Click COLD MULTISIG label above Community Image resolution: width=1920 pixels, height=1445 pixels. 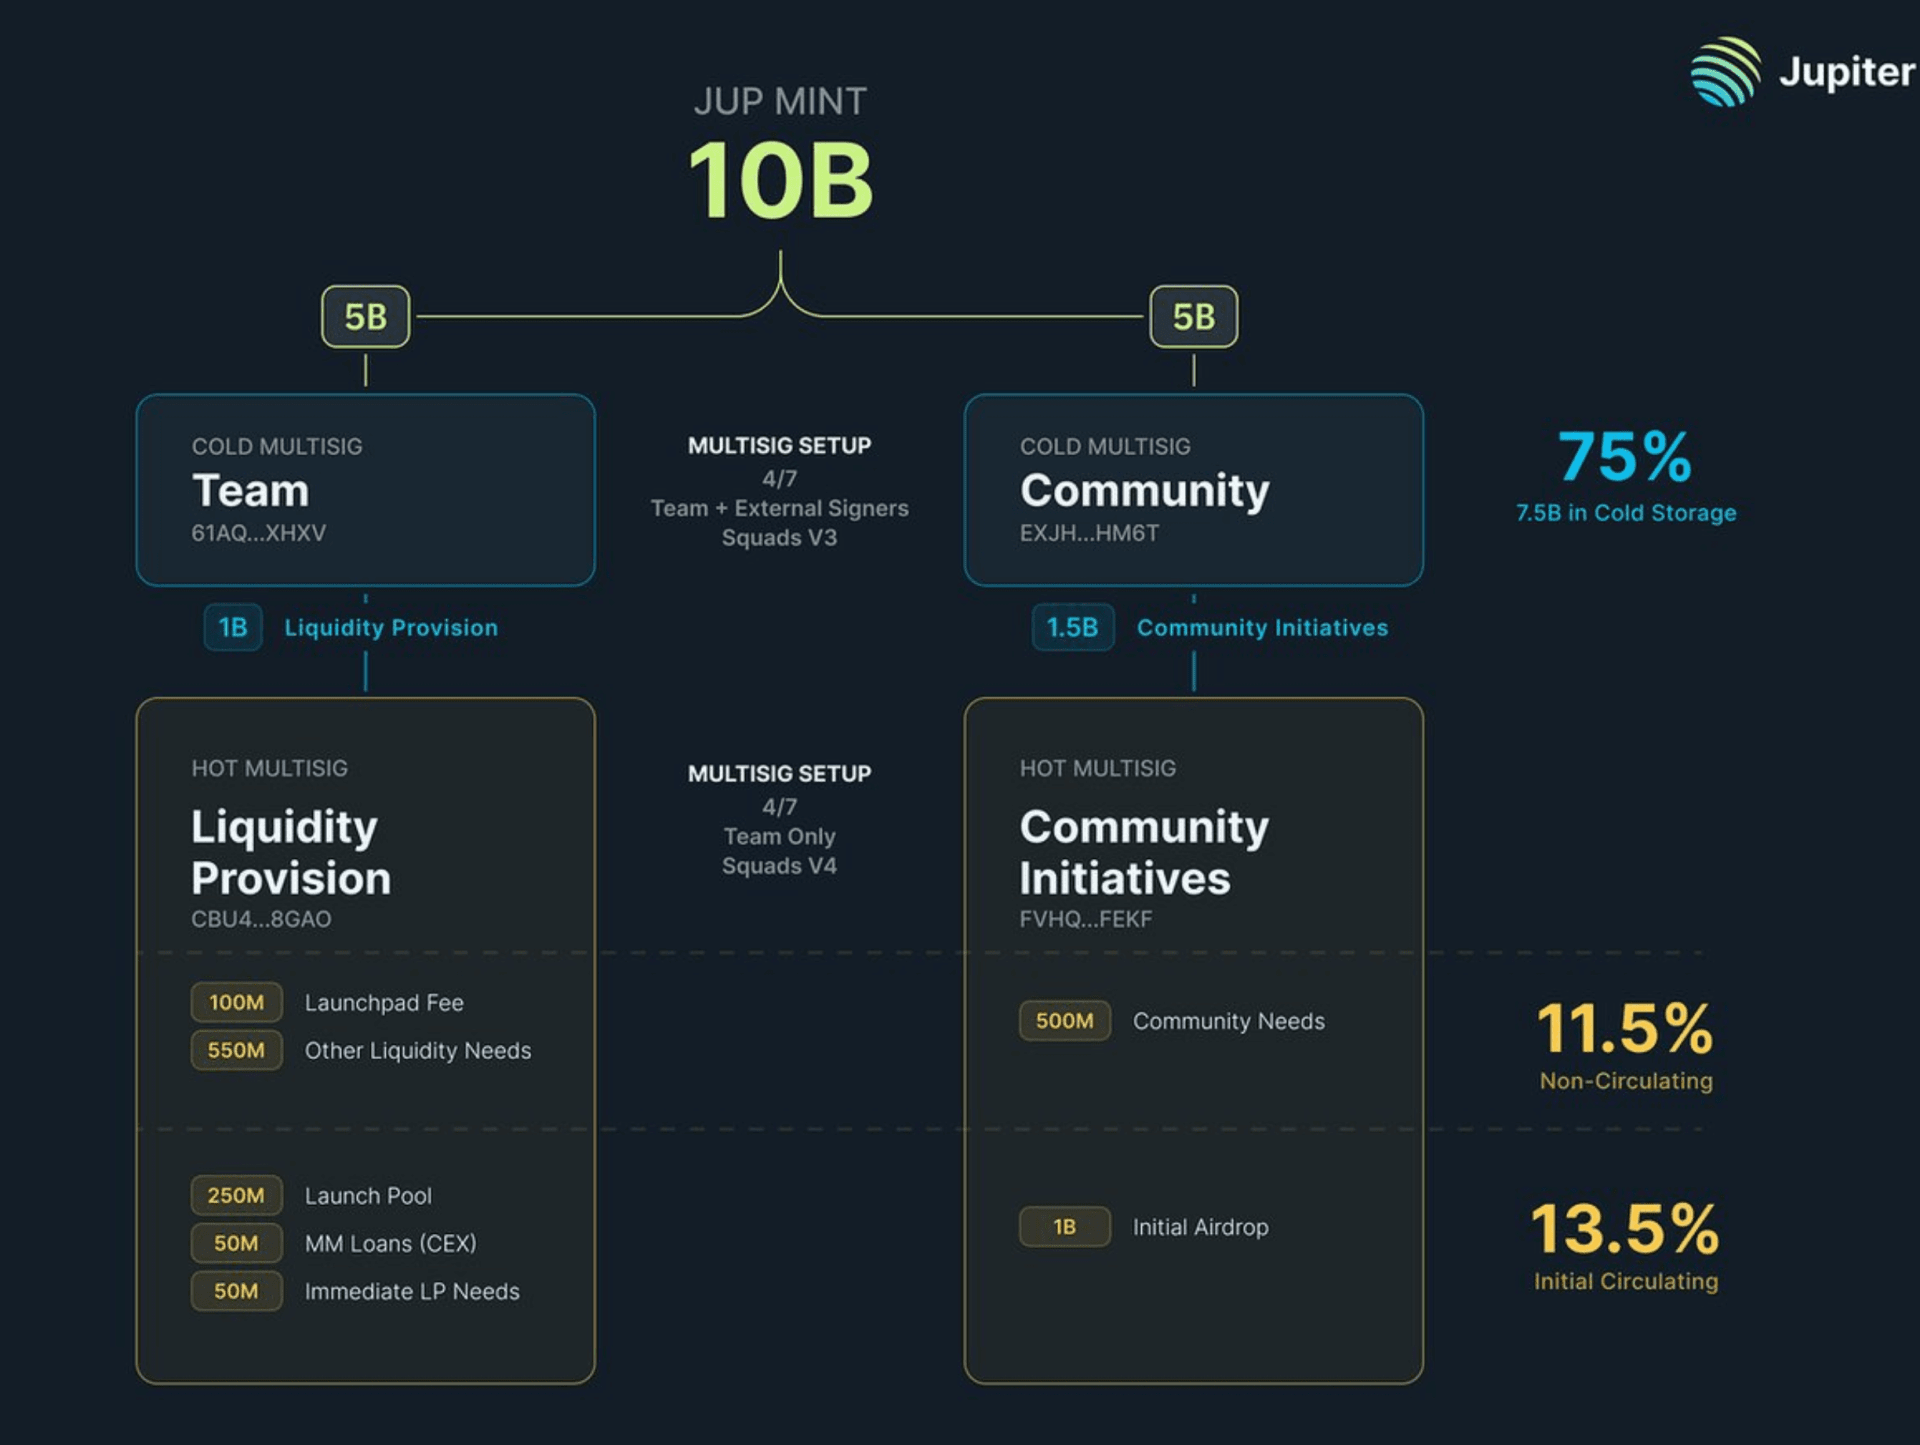coord(1105,446)
